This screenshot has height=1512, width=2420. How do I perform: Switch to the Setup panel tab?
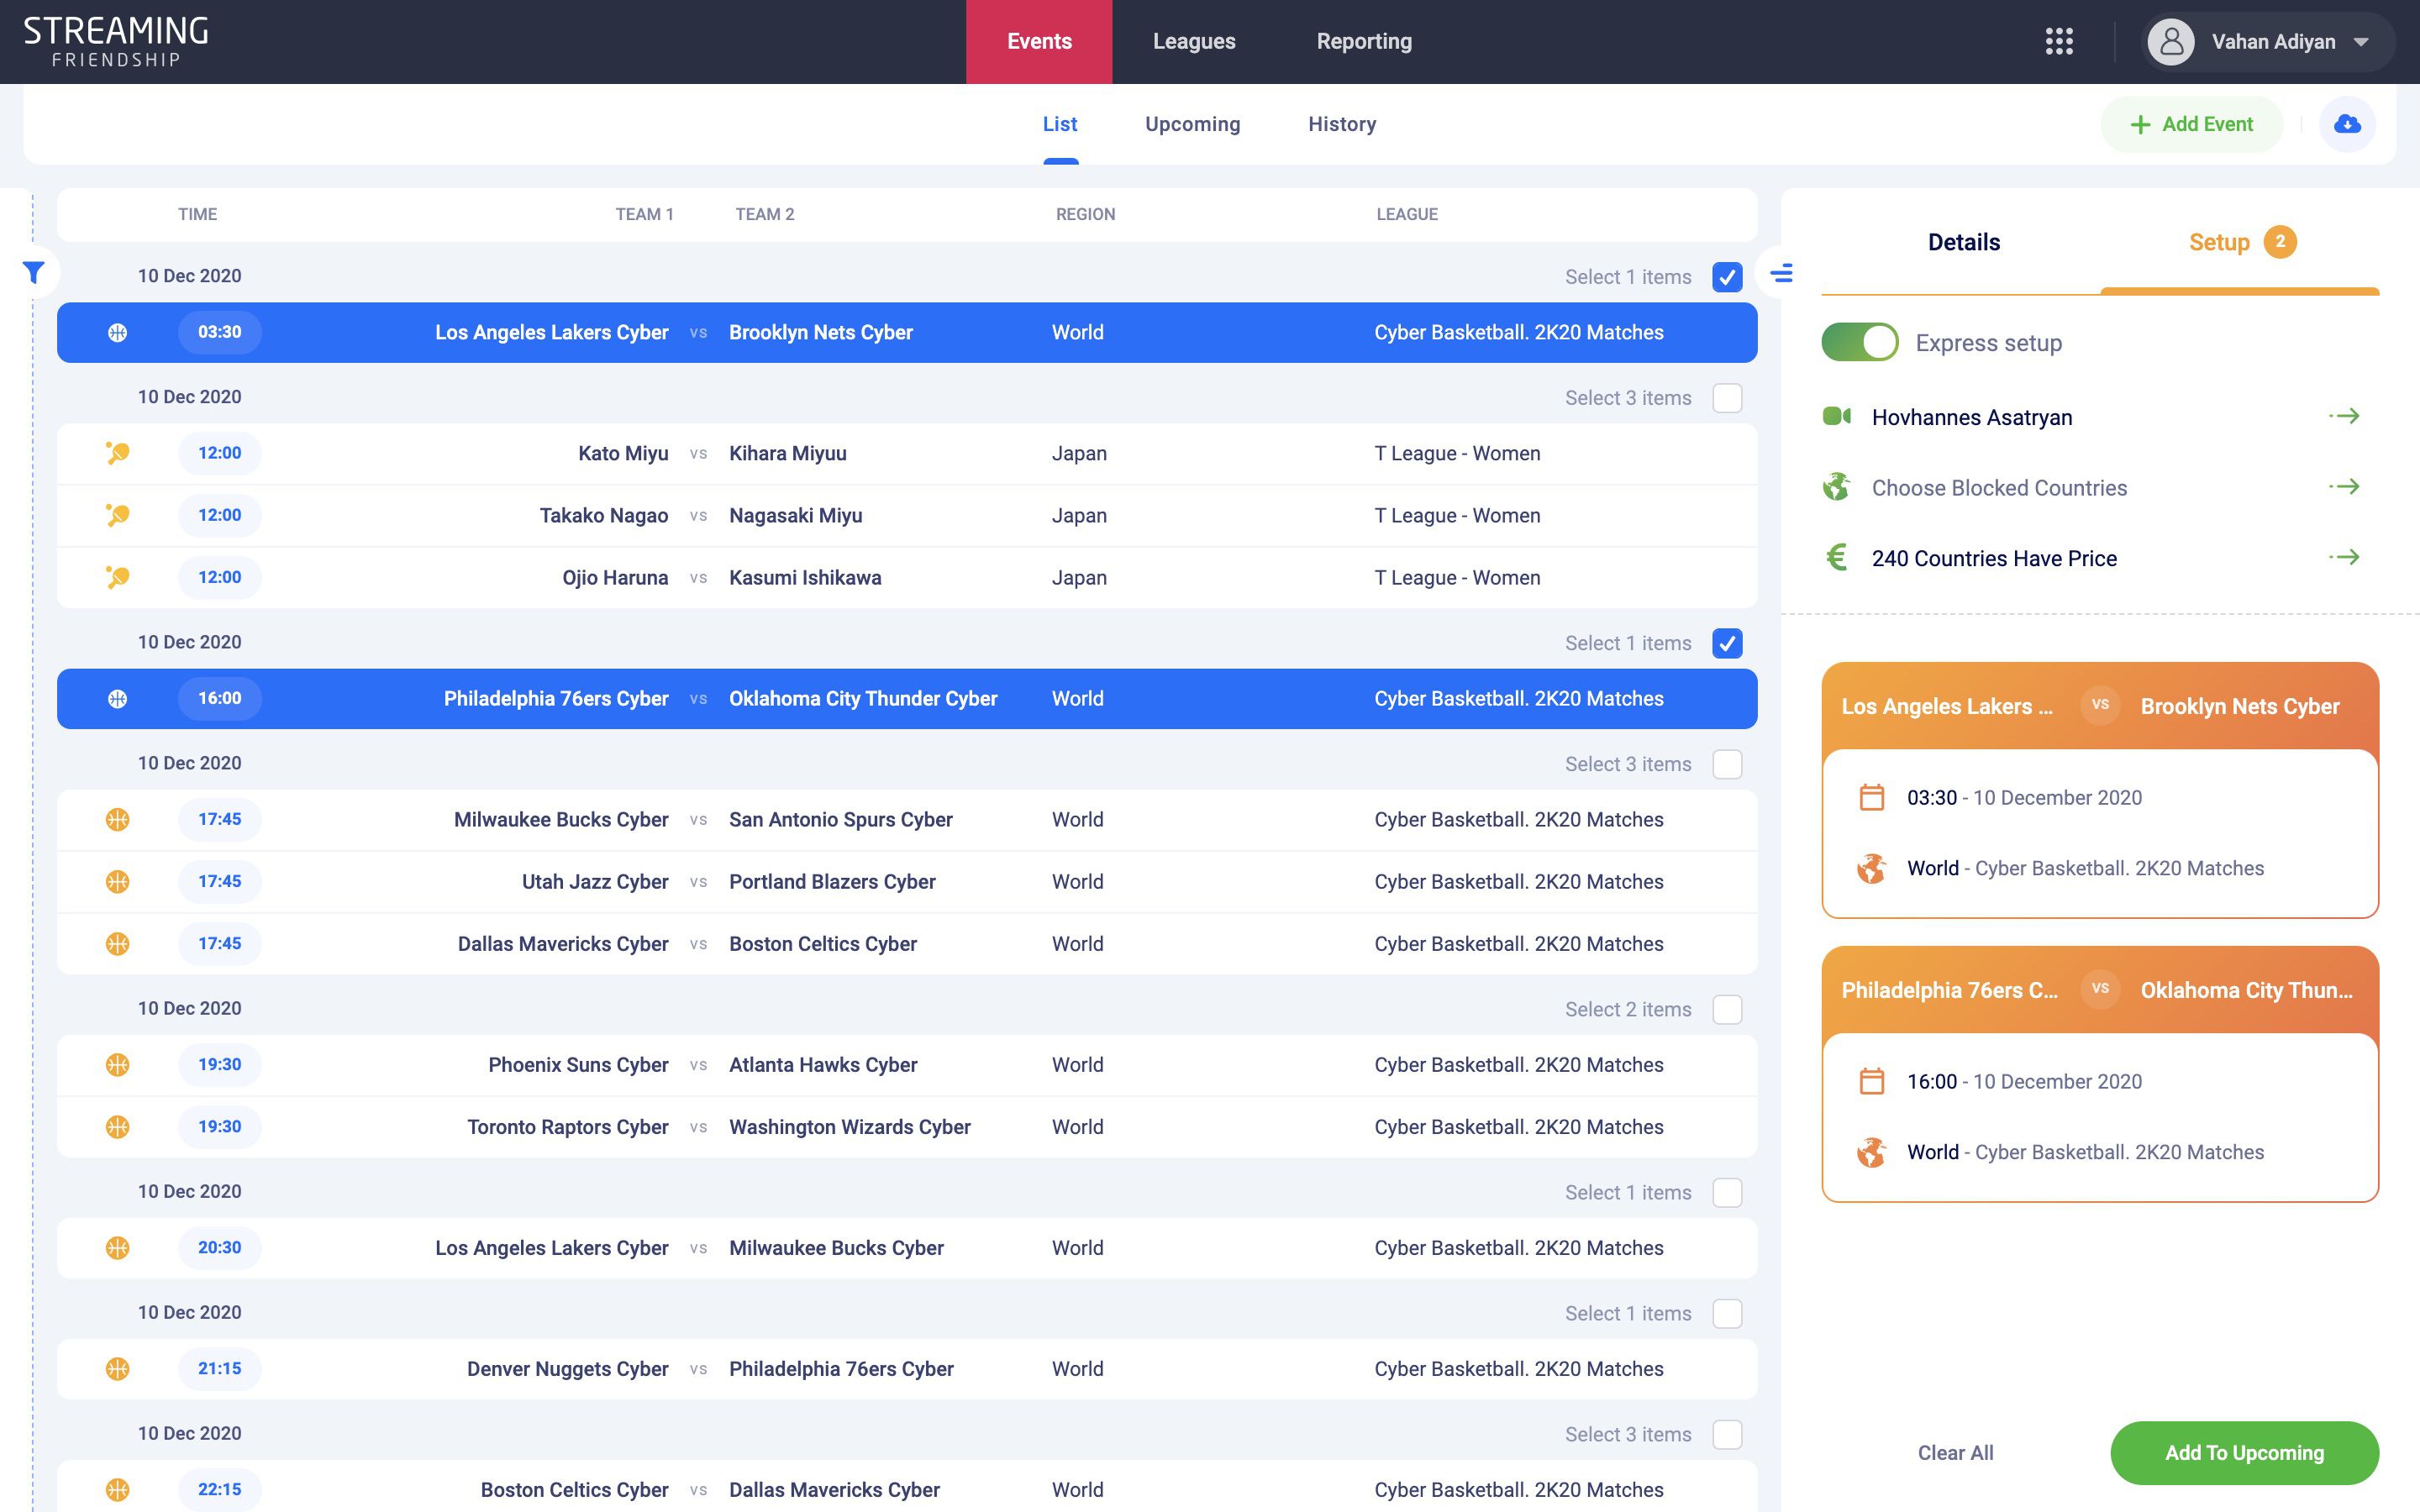(2240, 242)
